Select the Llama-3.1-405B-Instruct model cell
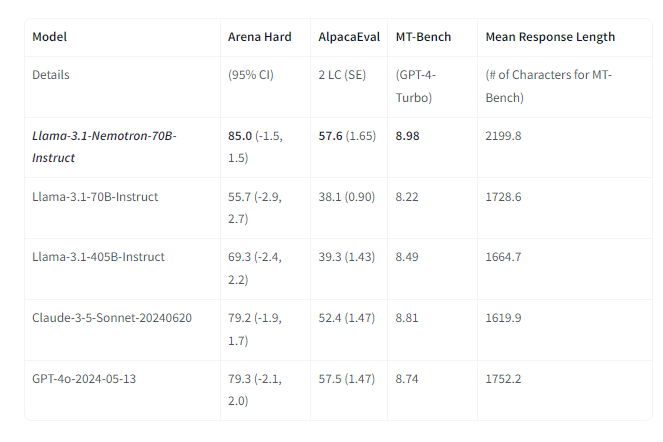The width and height of the screenshot is (663, 442). click(98, 257)
